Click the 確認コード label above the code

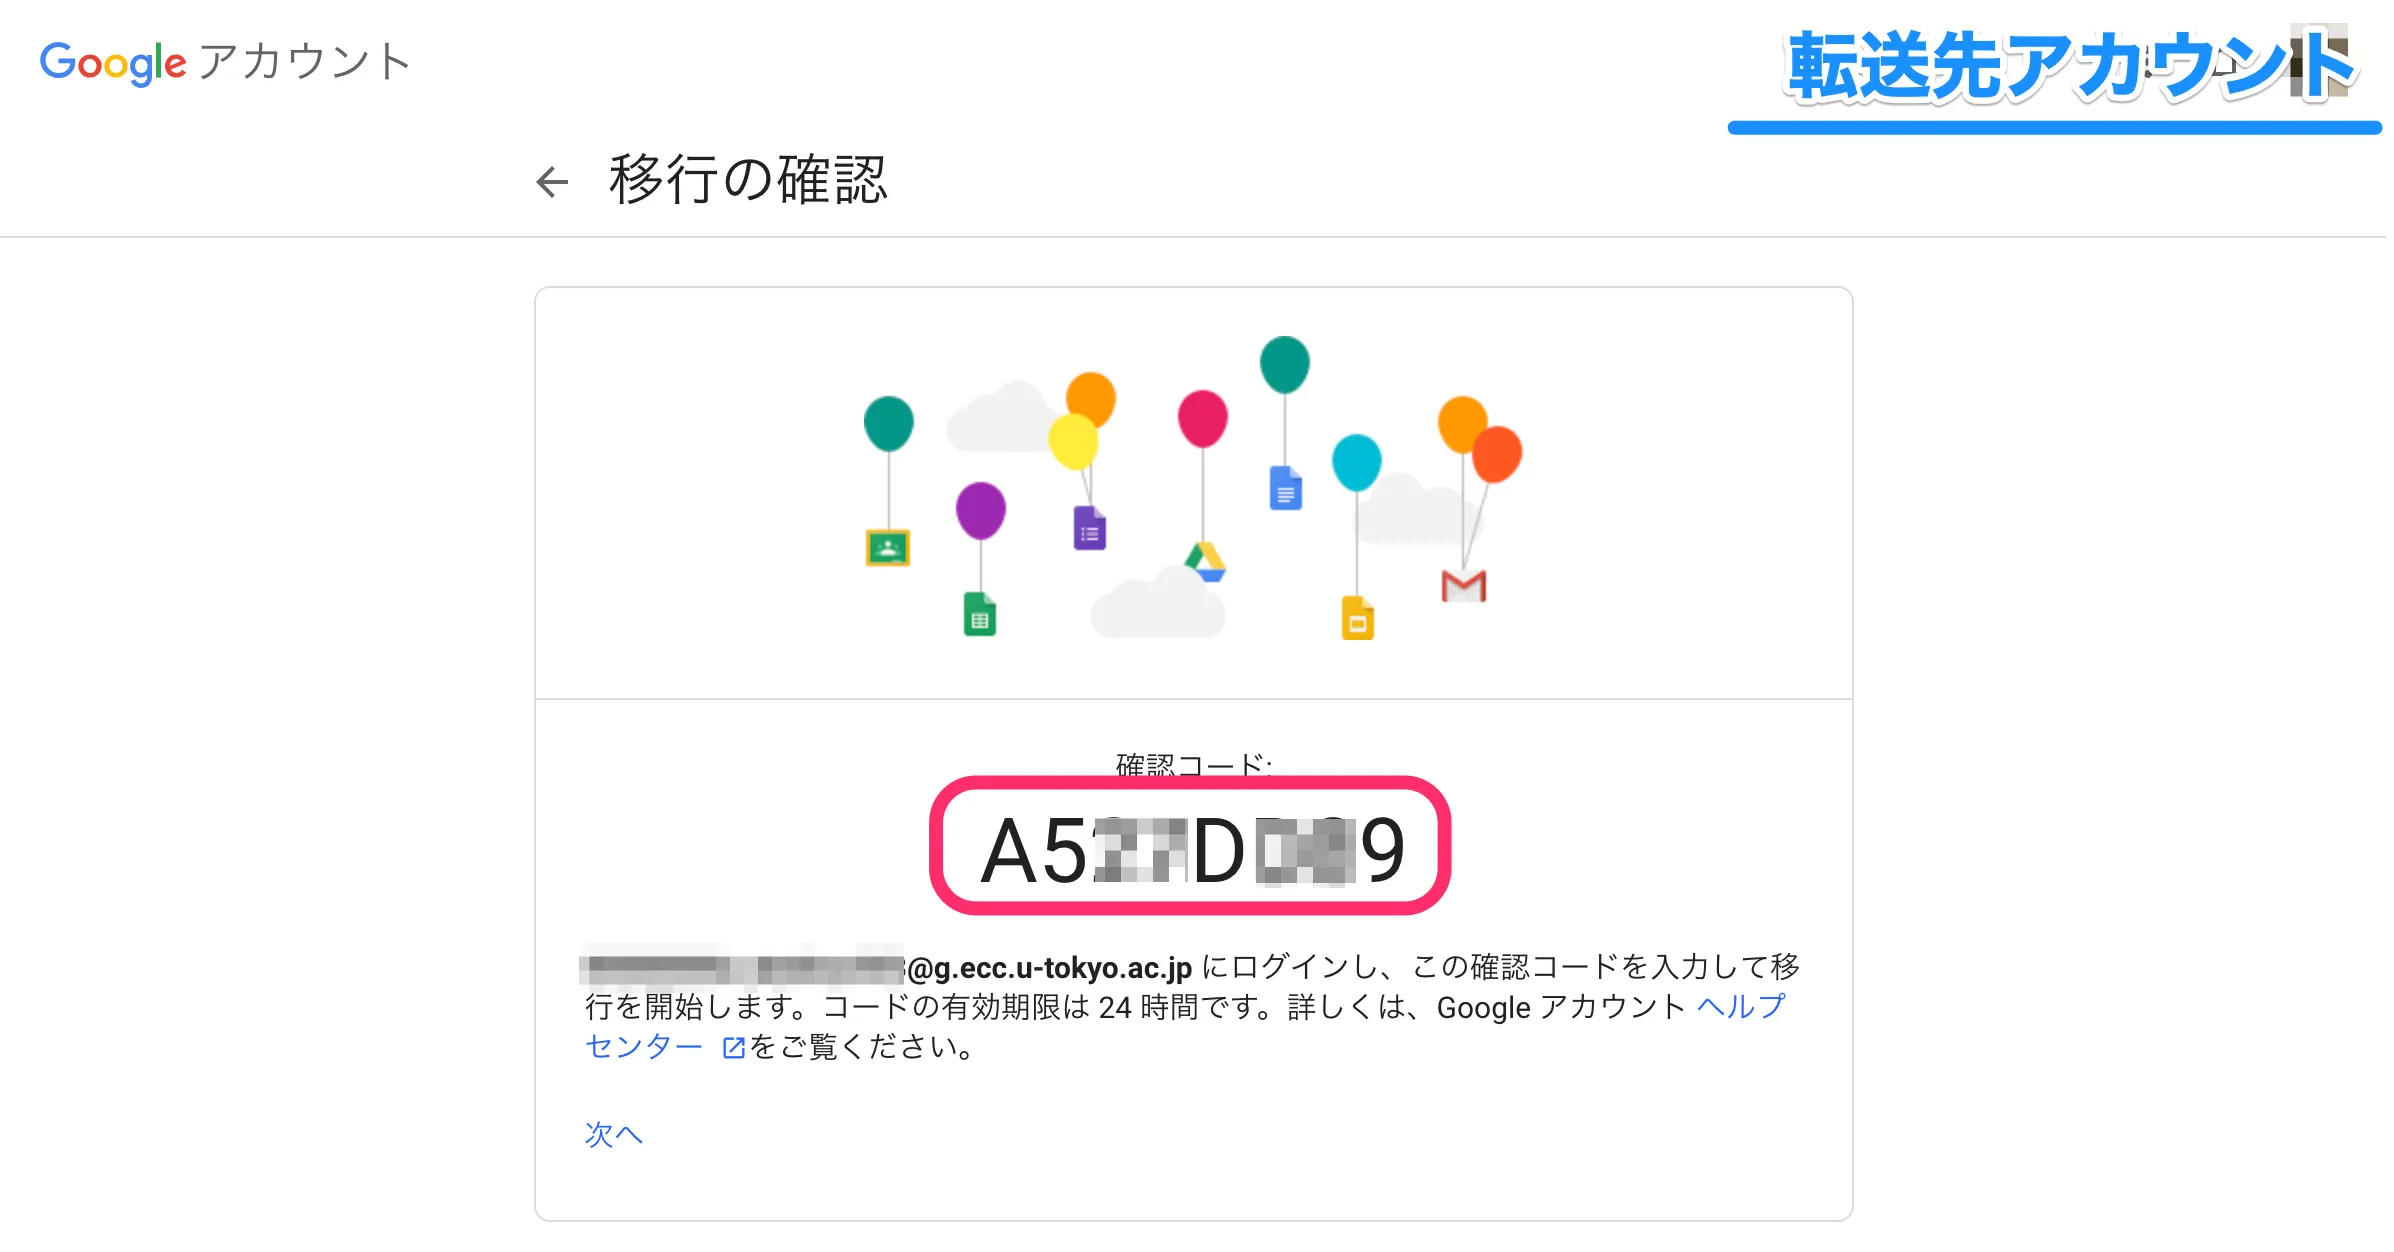pyautogui.click(x=1193, y=765)
